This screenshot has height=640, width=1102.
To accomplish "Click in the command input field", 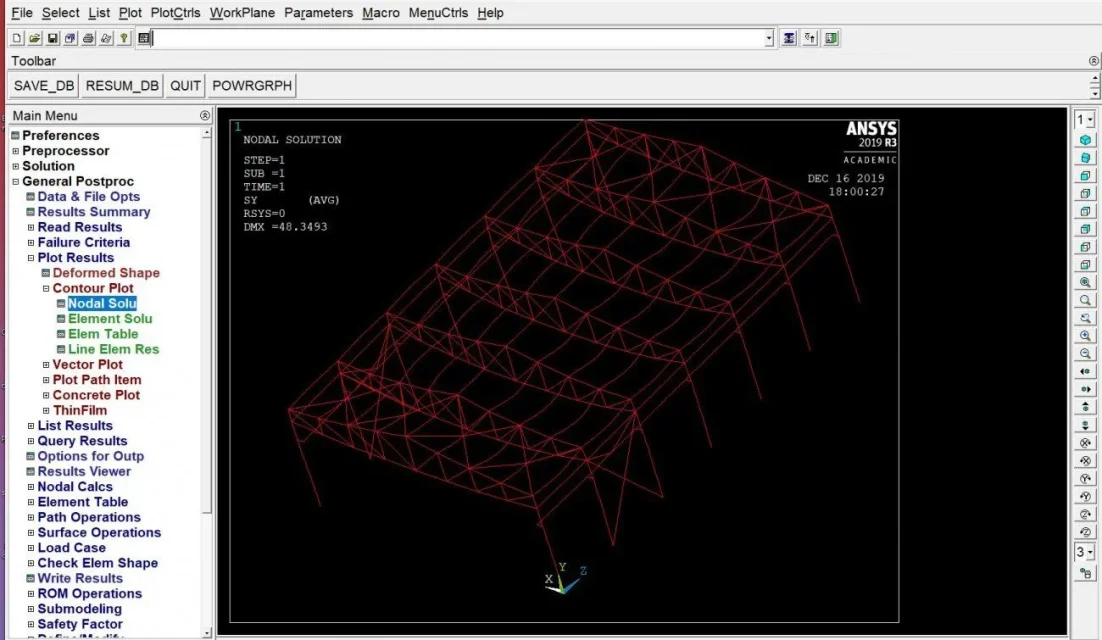I will 458,39.
